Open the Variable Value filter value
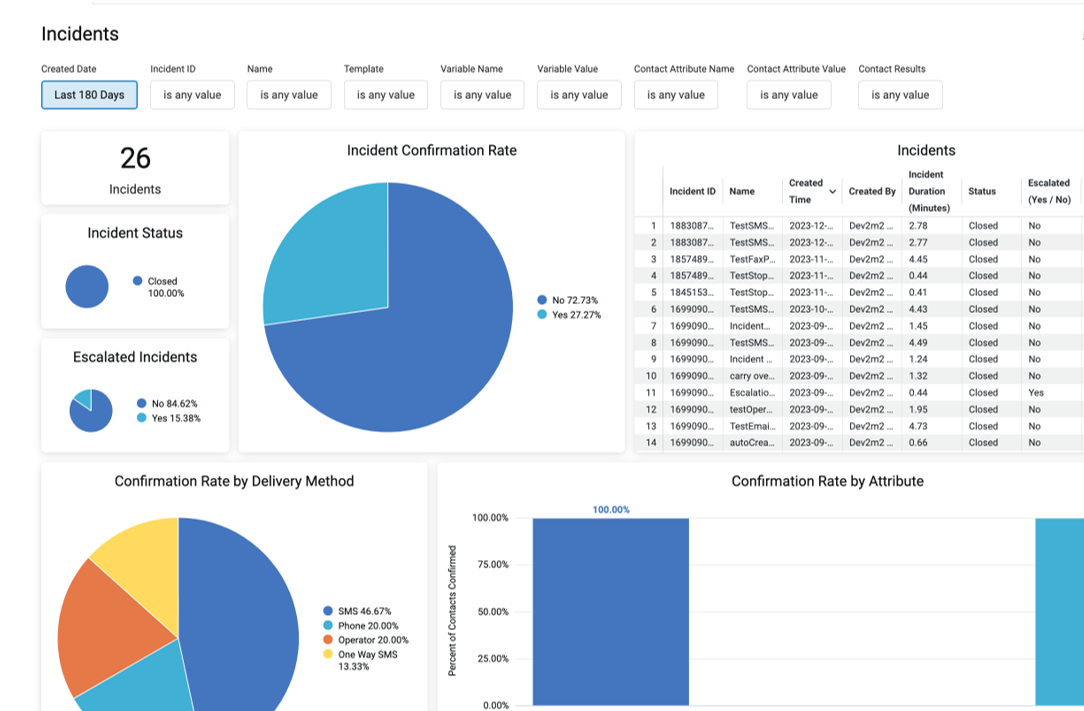Viewport: 1084px width, 711px height. 579,95
